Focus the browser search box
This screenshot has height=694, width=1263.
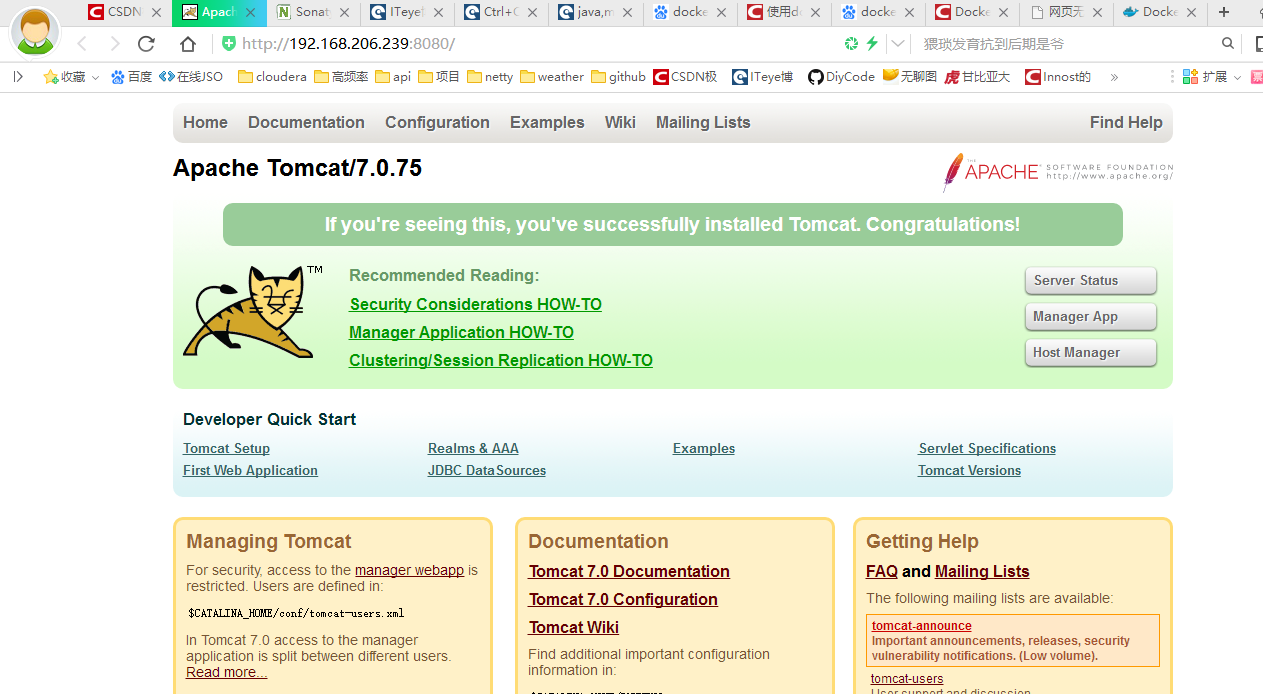pos(1065,44)
